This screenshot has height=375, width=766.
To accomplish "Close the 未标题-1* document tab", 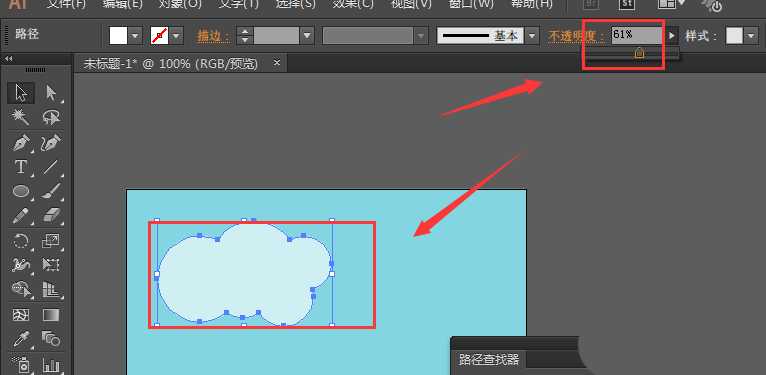I will point(277,62).
